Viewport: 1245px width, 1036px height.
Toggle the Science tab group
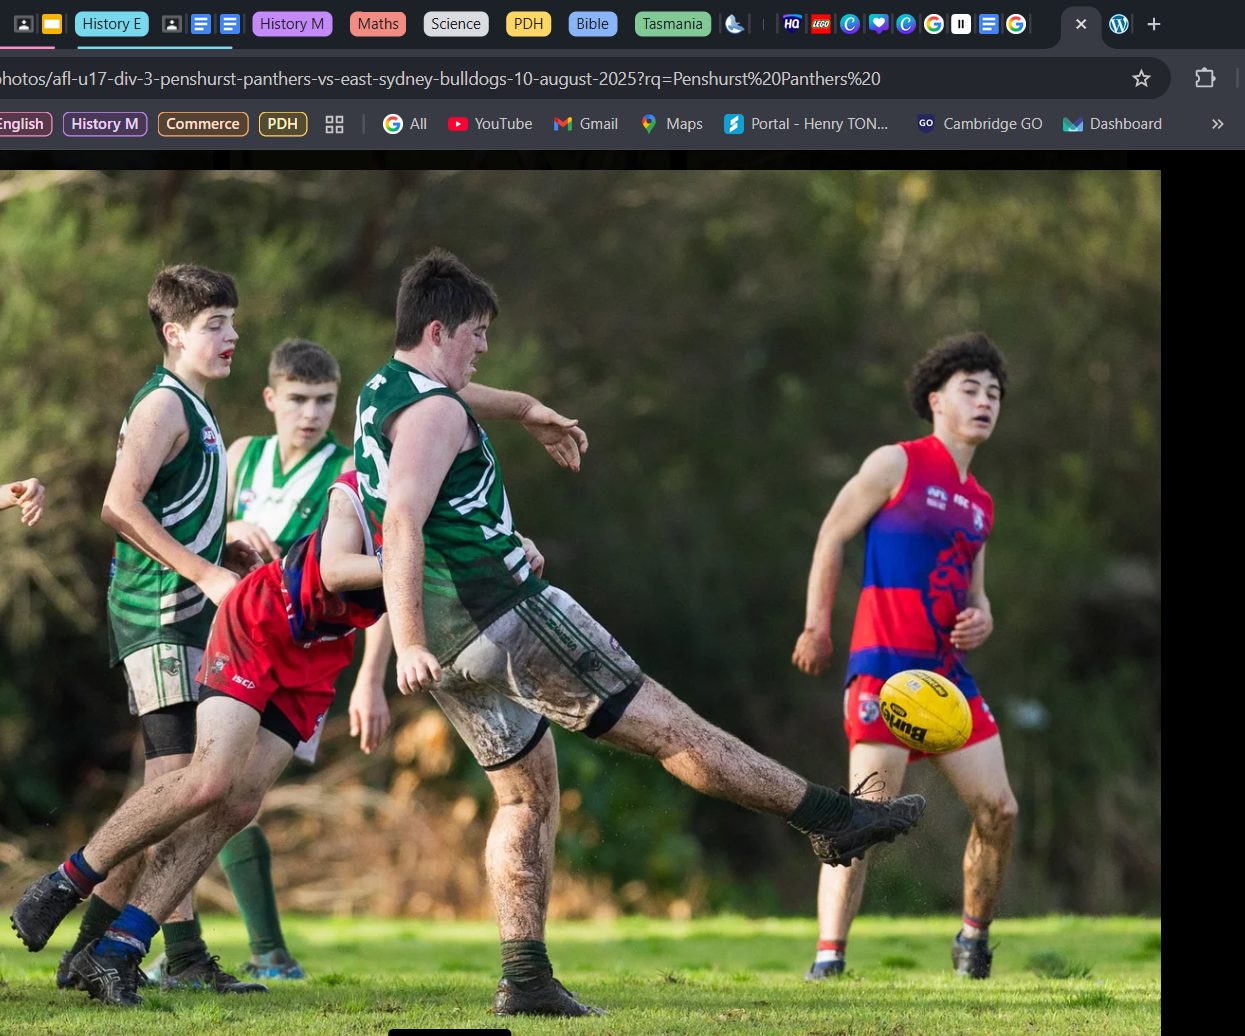[x=456, y=24]
